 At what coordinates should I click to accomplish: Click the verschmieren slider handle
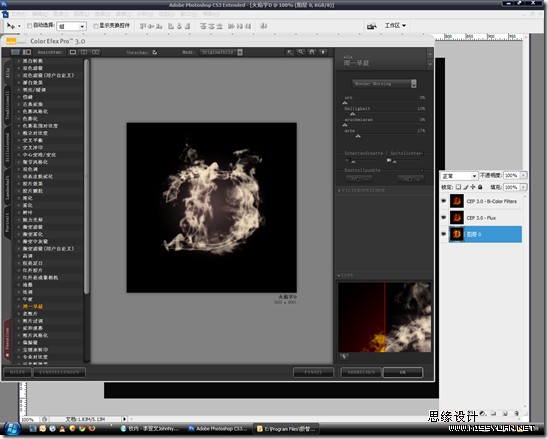tap(345, 125)
